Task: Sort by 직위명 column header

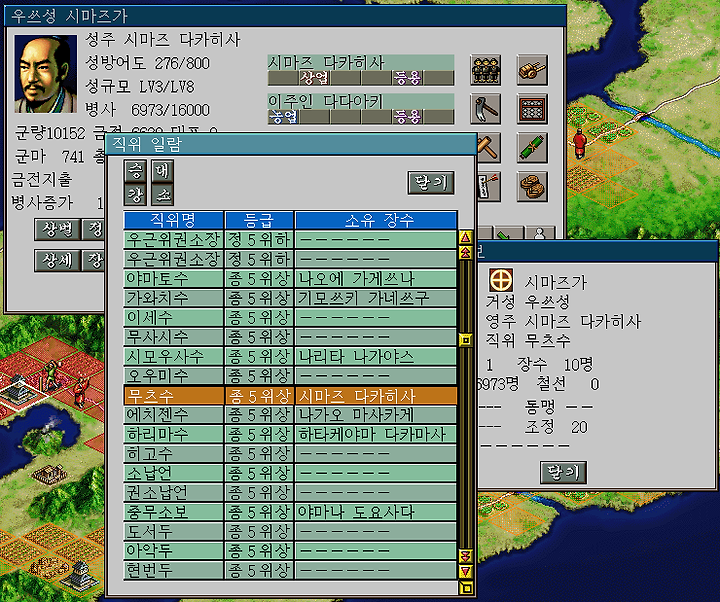Action: tap(173, 220)
